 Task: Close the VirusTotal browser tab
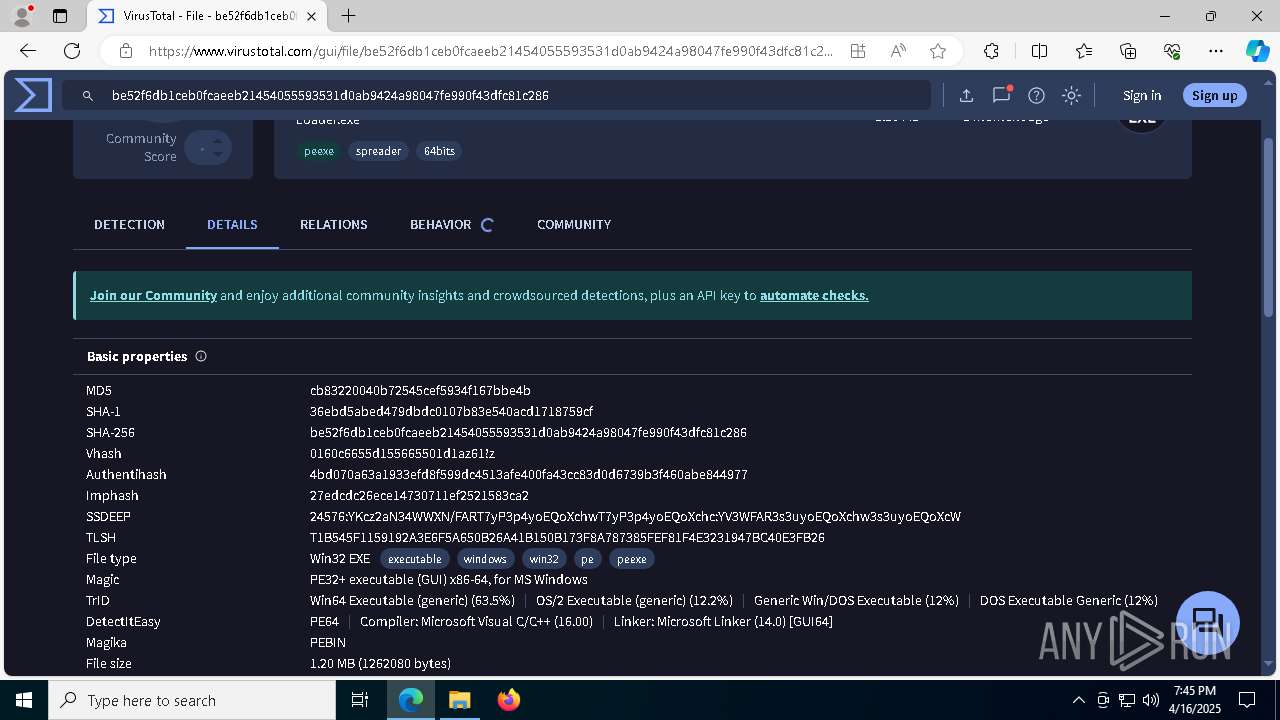click(312, 16)
